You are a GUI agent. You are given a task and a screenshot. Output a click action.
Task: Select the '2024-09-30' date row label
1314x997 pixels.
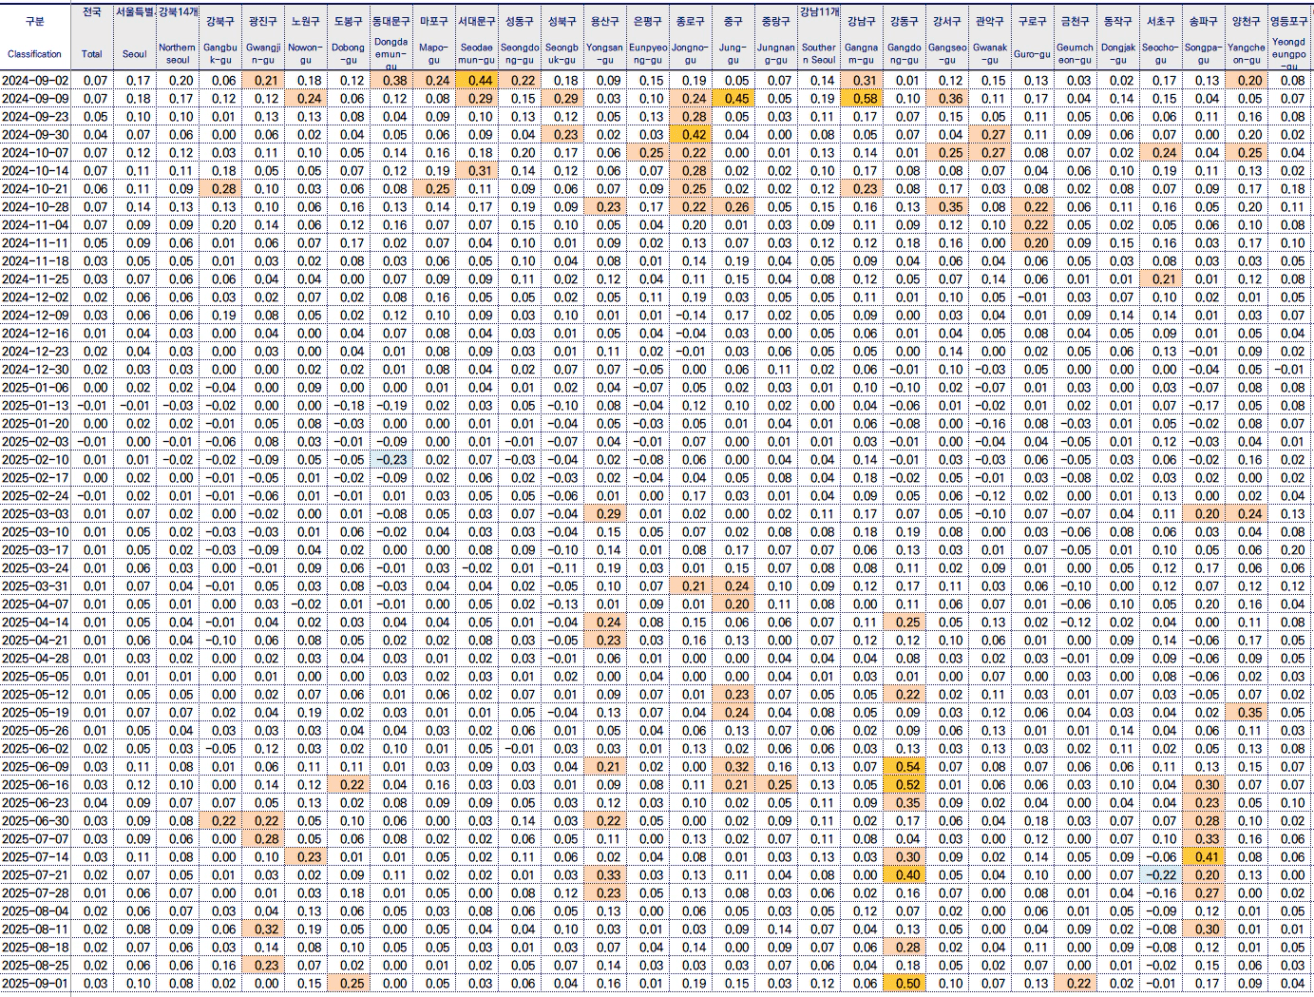(34, 134)
